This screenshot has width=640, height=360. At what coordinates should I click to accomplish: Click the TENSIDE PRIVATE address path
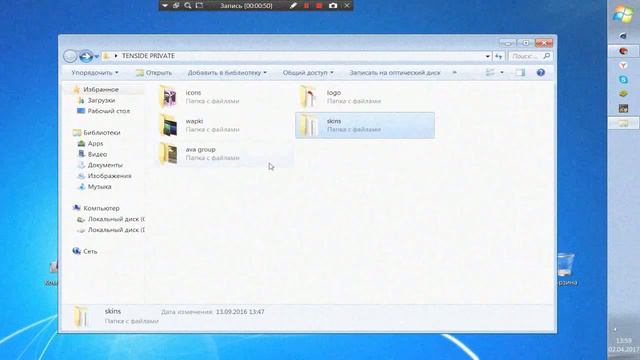(x=148, y=56)
